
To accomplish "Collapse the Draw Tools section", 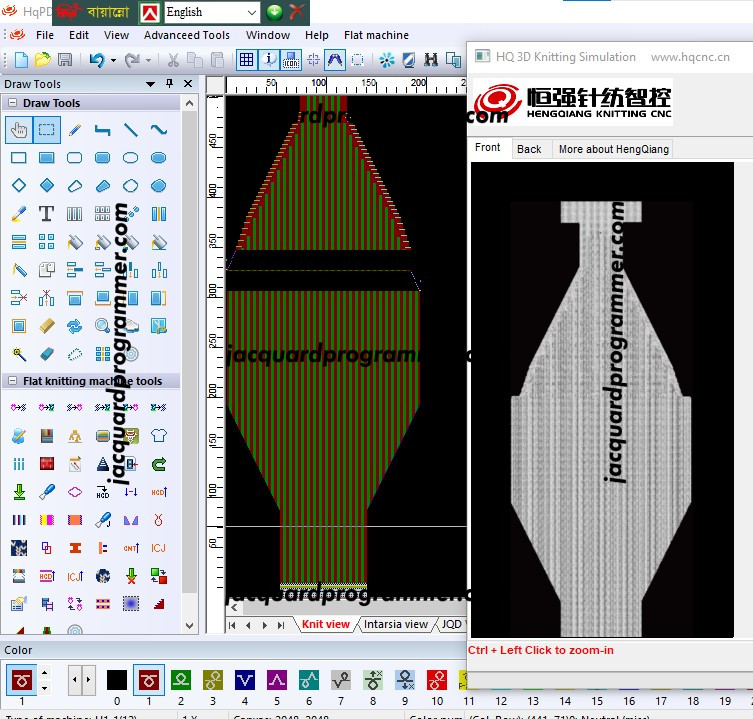I will (12, 103).
